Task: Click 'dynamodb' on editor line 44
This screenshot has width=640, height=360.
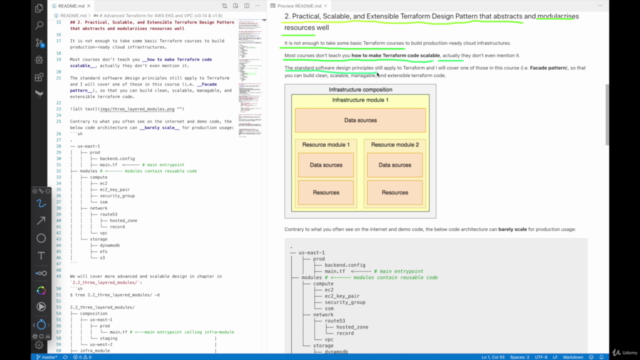Action: 110,245
